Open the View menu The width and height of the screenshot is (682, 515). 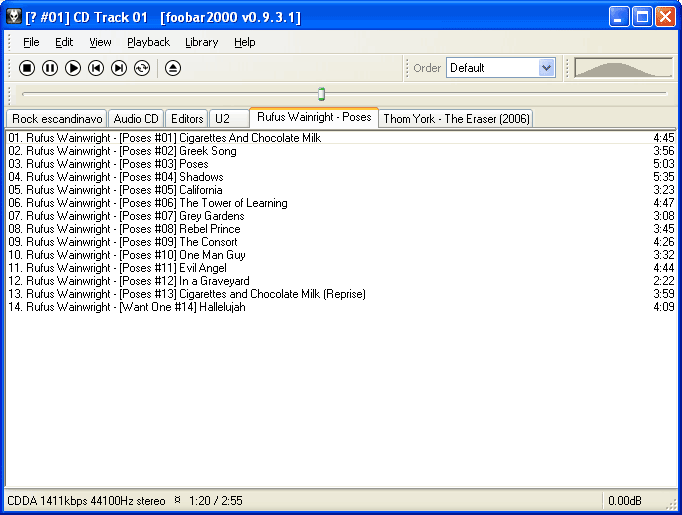pos(100,42)
